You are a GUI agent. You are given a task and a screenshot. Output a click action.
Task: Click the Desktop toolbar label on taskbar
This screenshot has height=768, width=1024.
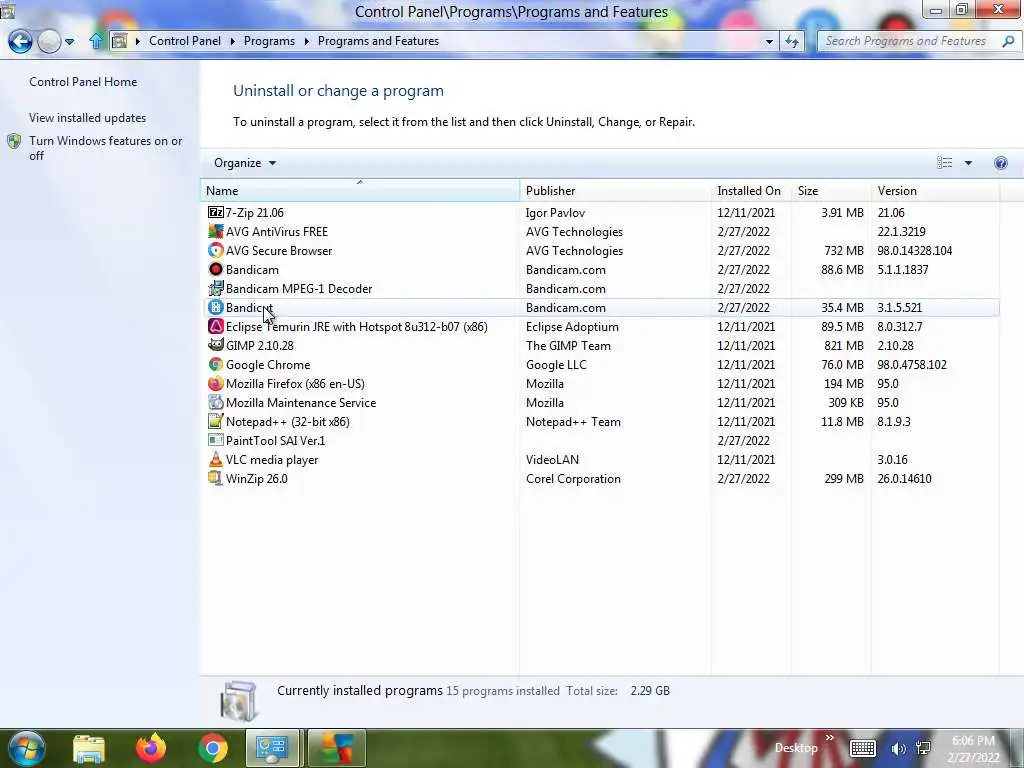(796, 748)
